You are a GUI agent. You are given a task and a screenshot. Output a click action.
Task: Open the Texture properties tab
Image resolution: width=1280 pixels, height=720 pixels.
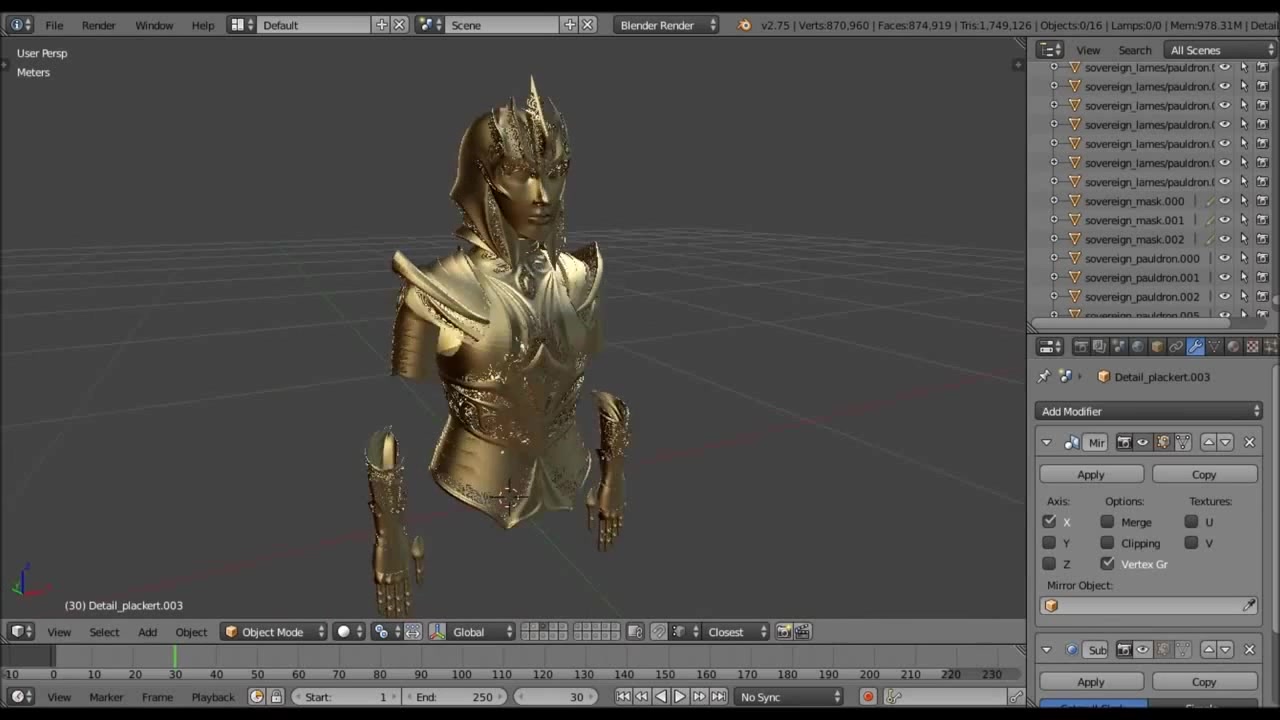[1251, 347]
